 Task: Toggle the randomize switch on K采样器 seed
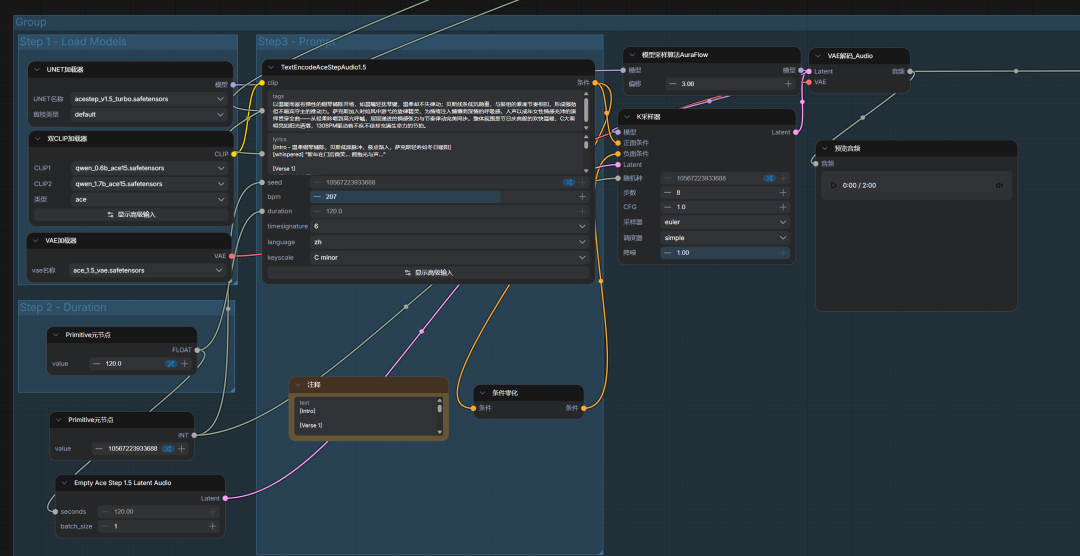(x=770, y=178)
